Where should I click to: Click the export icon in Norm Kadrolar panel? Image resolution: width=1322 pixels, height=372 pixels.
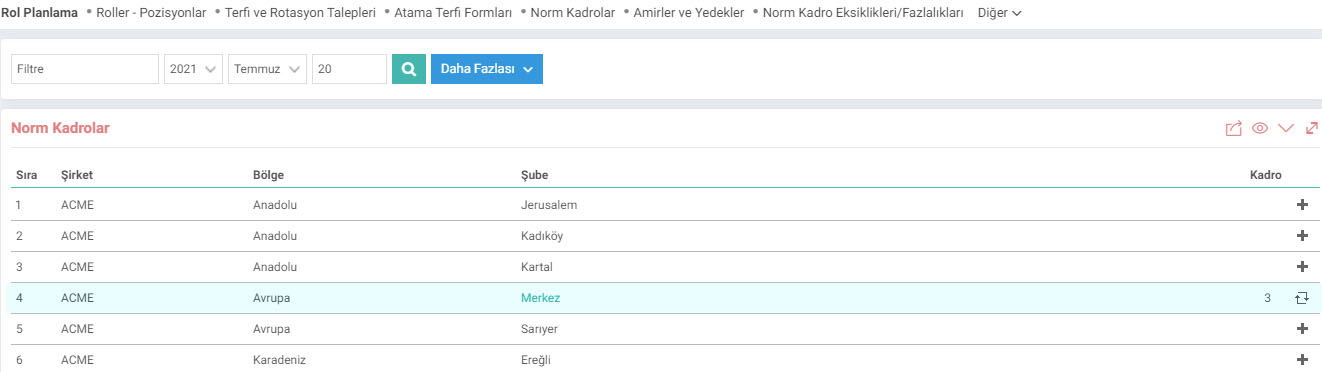click(1234, 128)
